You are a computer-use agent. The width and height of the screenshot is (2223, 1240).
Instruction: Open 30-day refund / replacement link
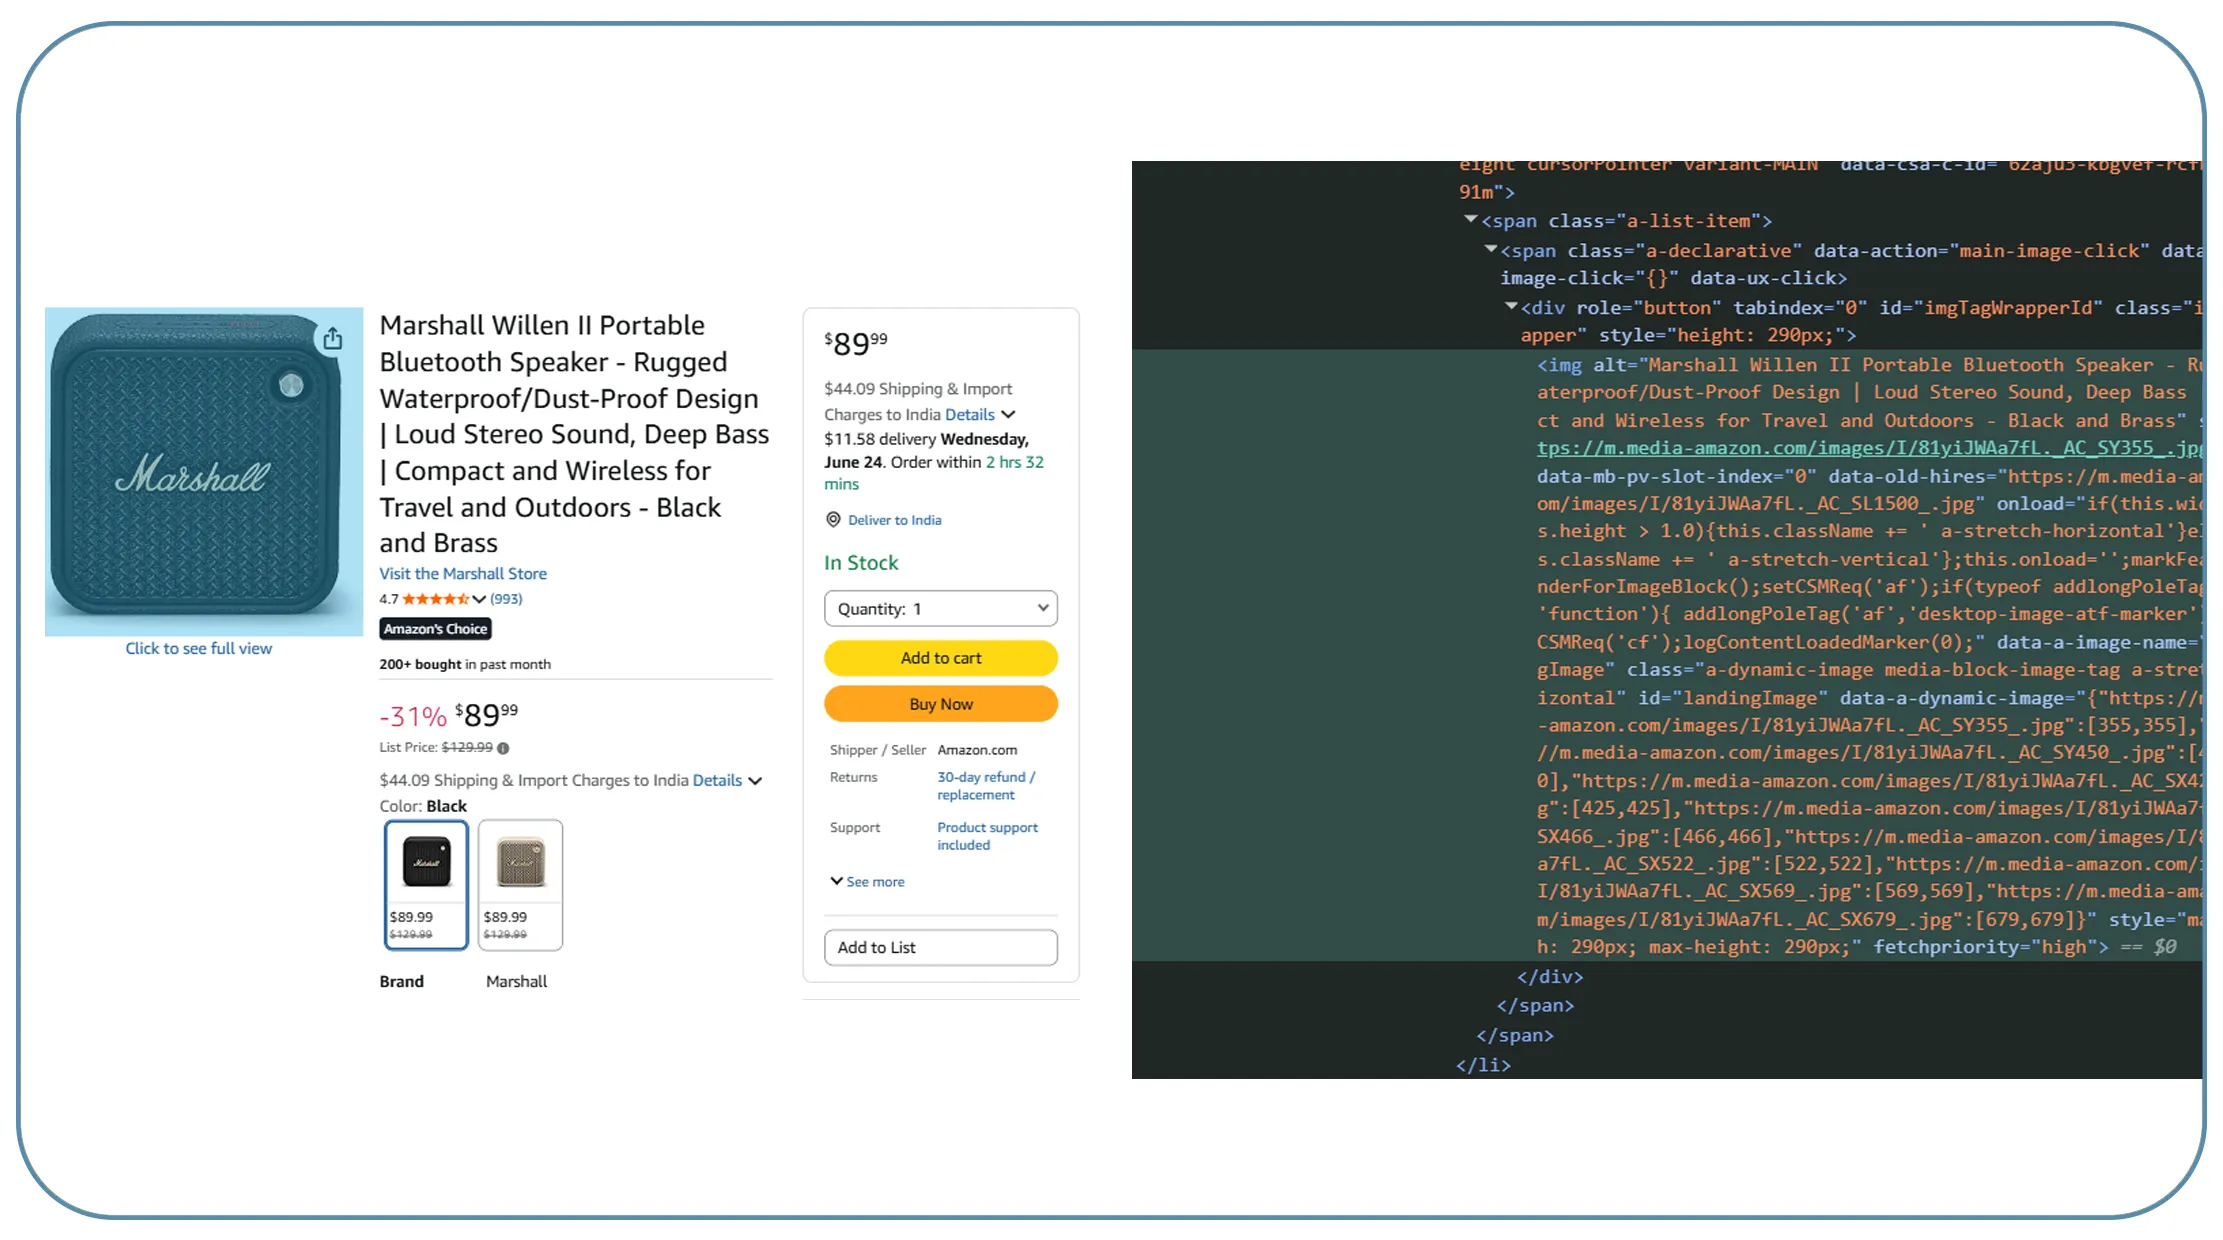(x=986, y=786)
